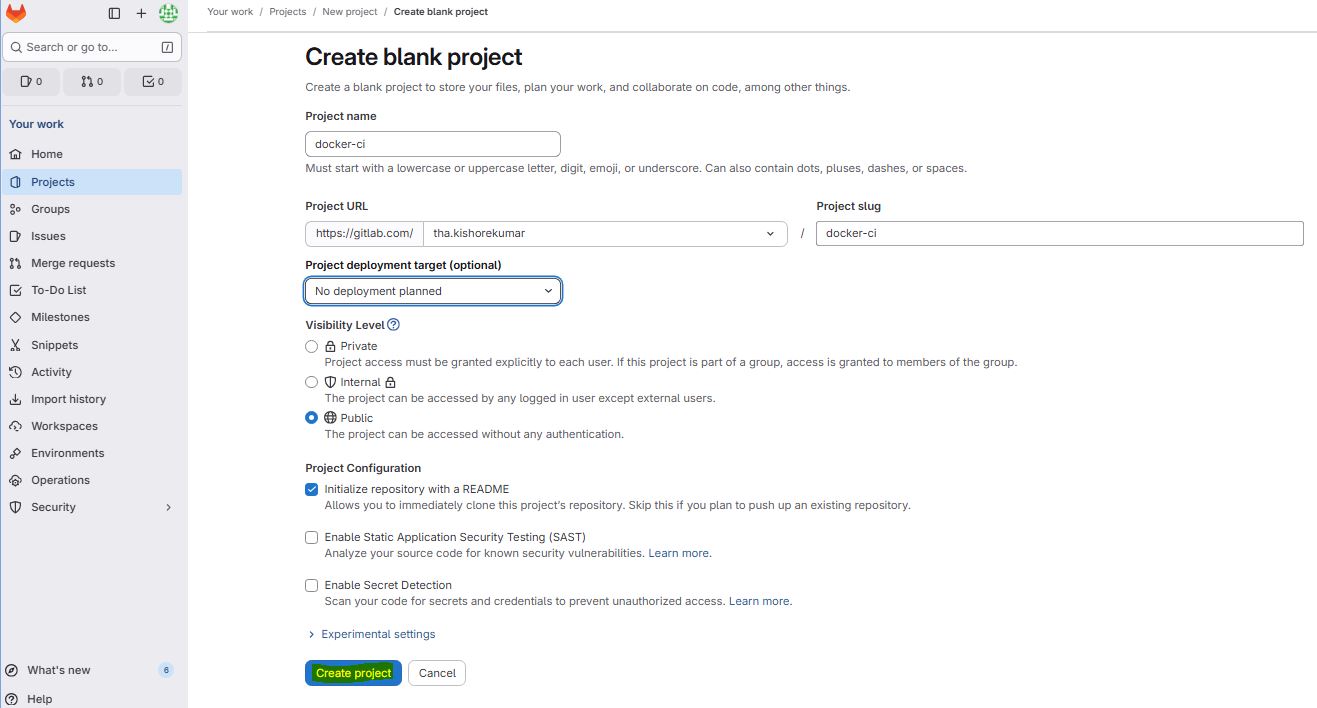Open Snippets in the sidebar
The width and height of the screenshot is (1317, 708).
coord(54,345)
